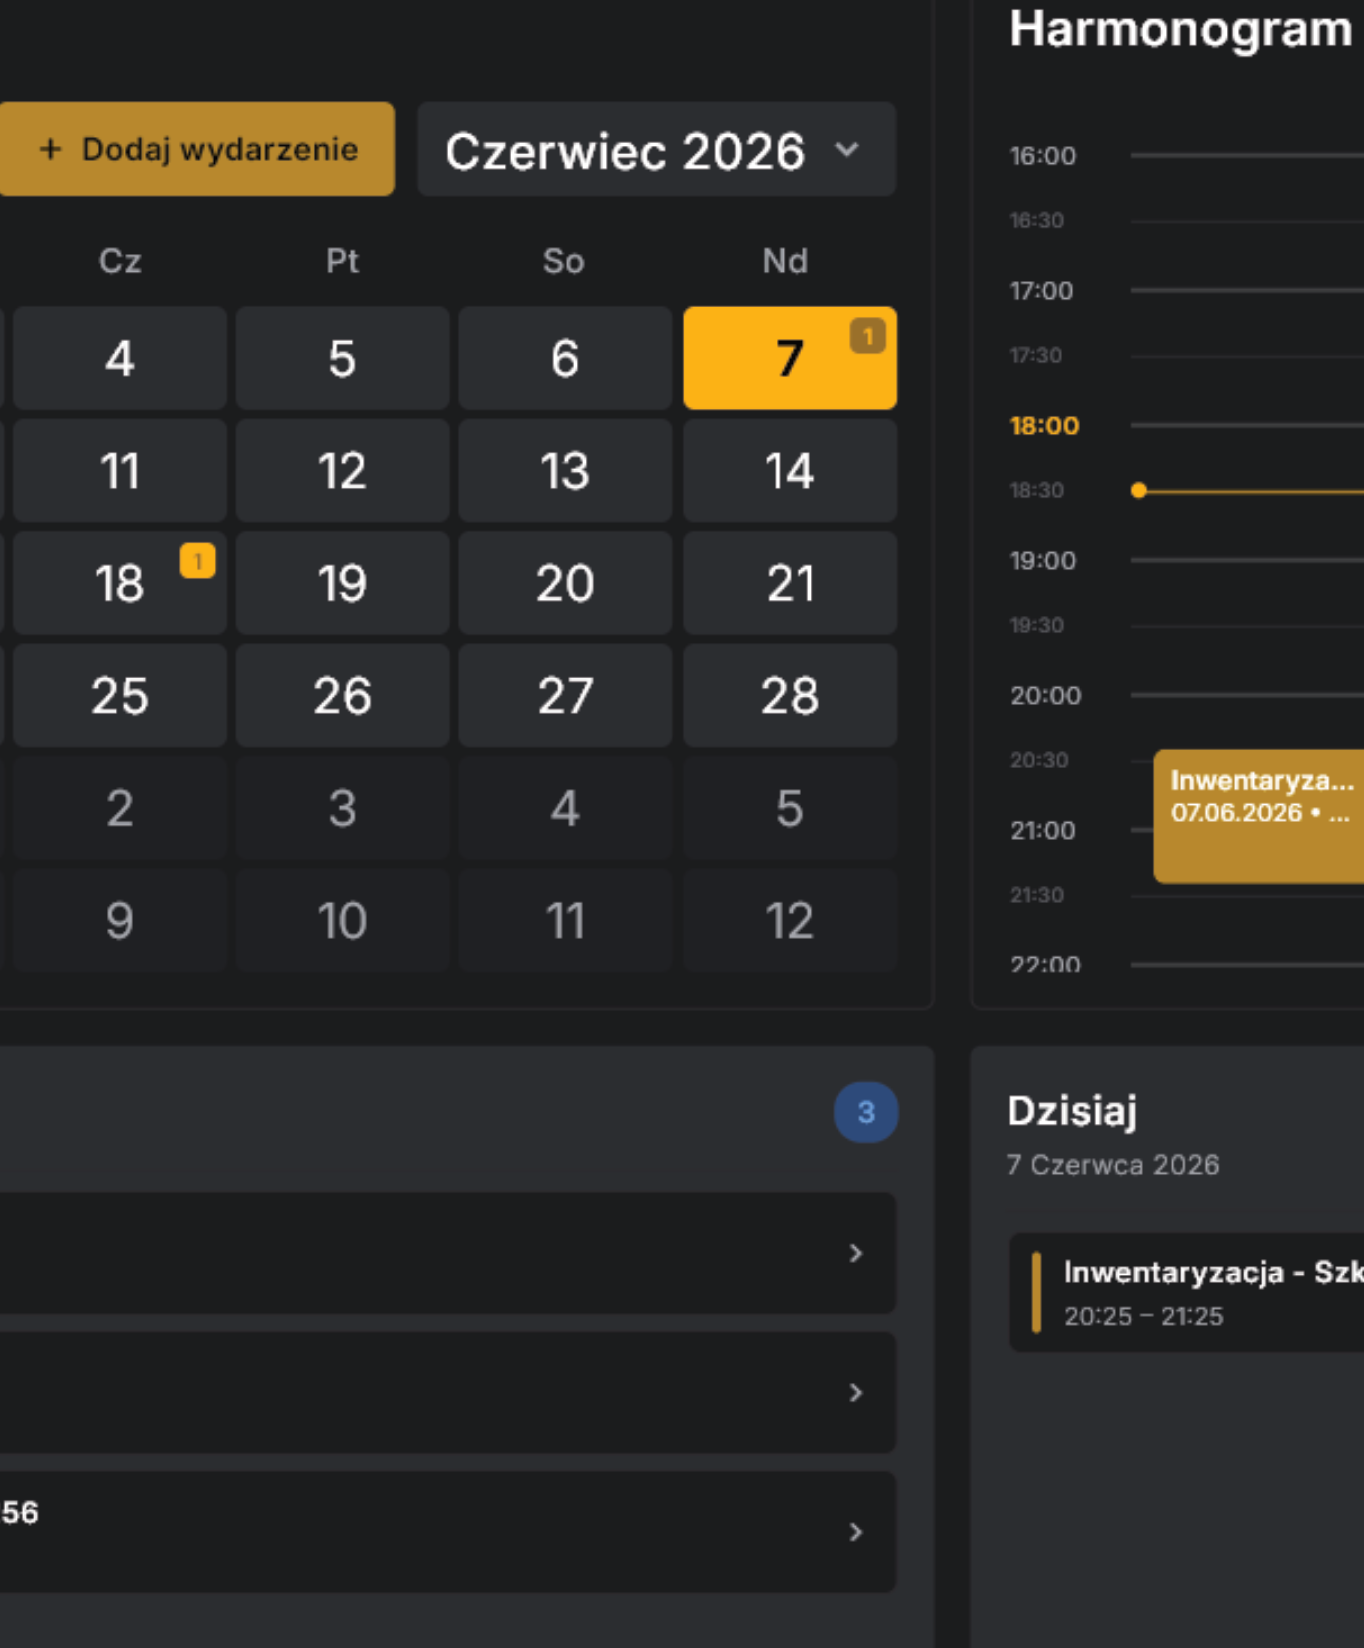
Task: Click the Nd weekday header
Action: click(785, 261)
